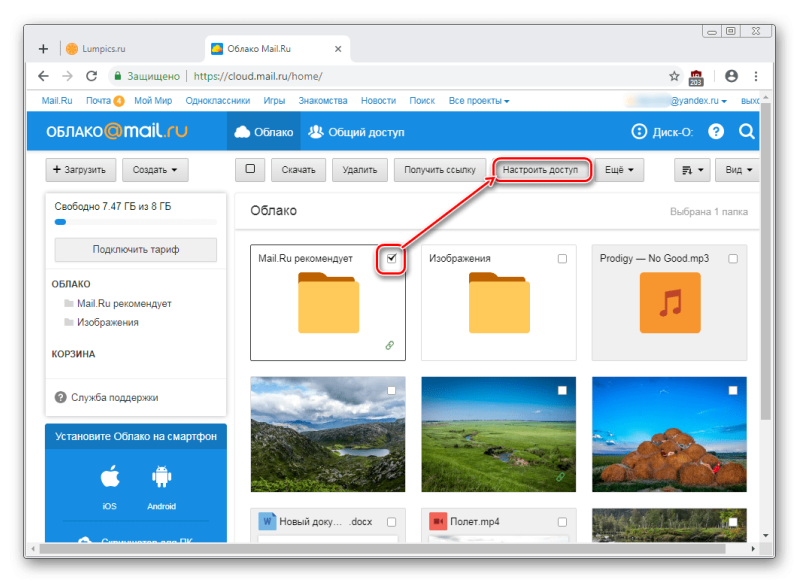Click the Android robot icon

(x=161, y=476)
